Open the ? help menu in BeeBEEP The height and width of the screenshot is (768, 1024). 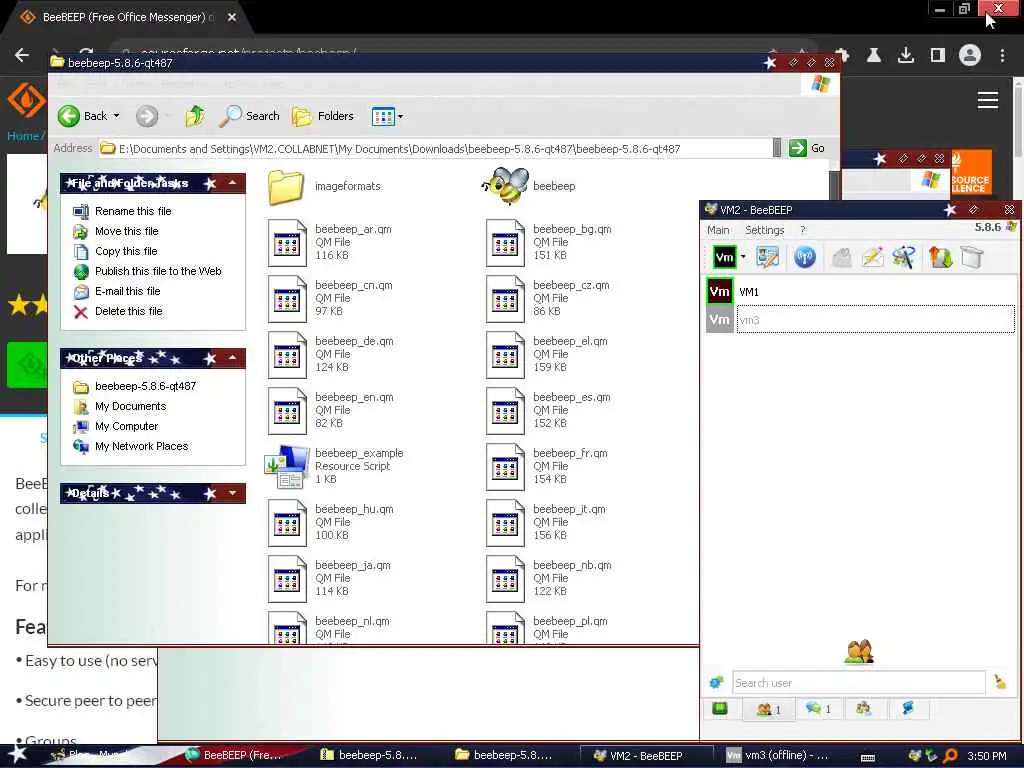tap(803, 230)
